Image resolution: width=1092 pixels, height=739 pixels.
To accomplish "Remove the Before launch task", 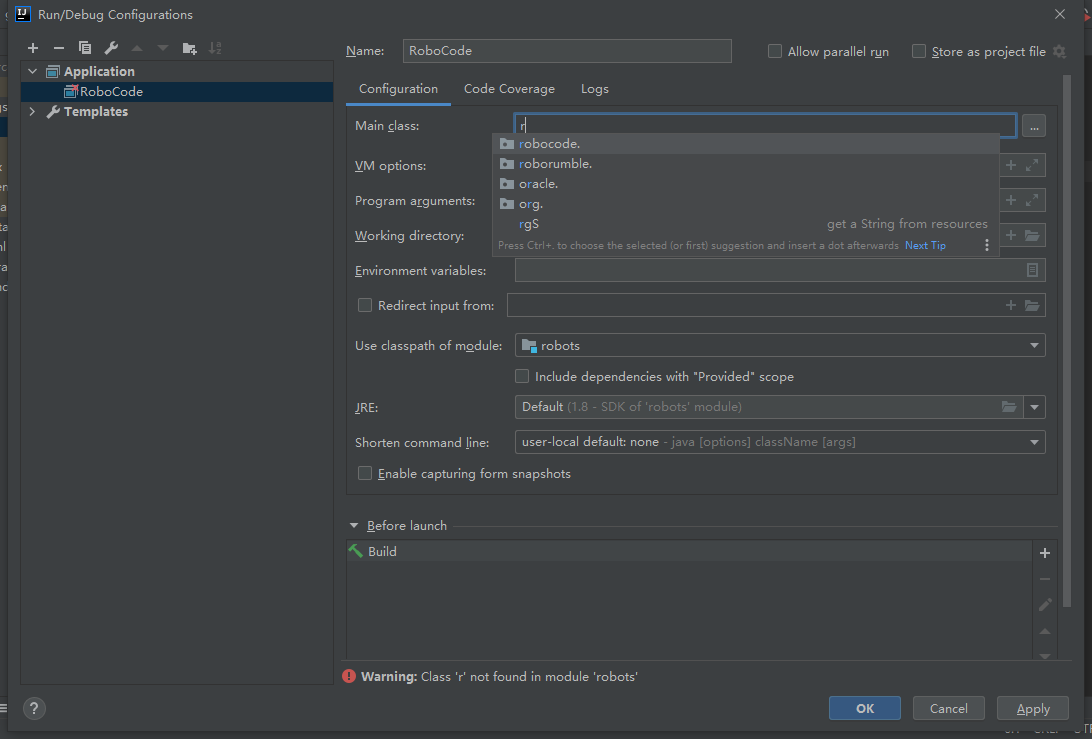I will point(1045,579).
